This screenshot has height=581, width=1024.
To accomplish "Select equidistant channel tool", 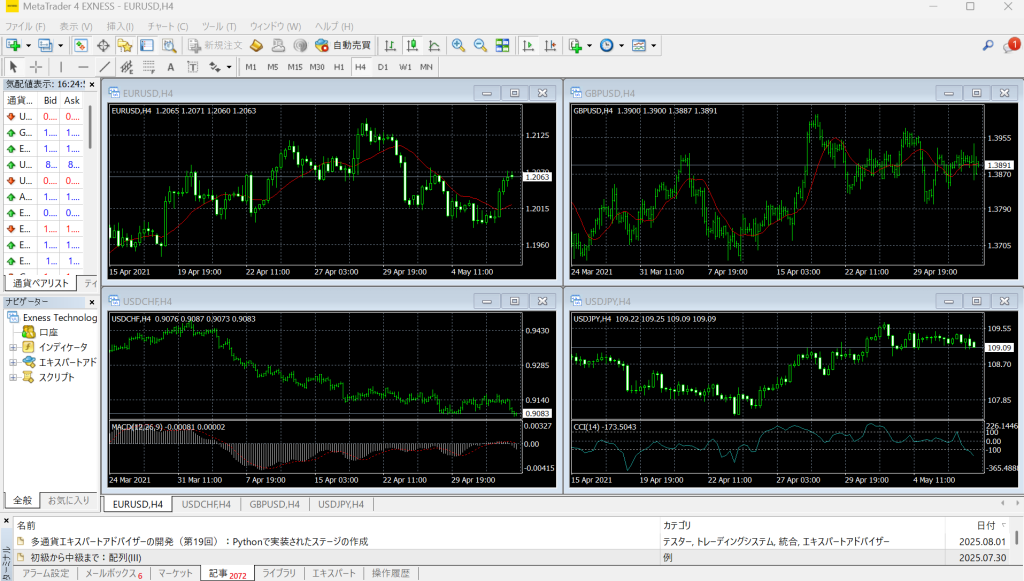I will point(127,67).
